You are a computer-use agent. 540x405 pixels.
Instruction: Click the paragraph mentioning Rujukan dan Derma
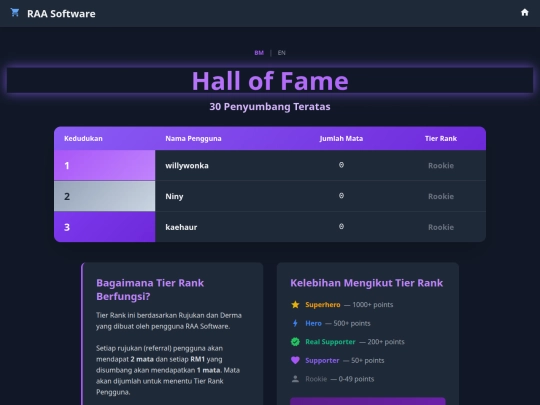(x=169, y=321)
